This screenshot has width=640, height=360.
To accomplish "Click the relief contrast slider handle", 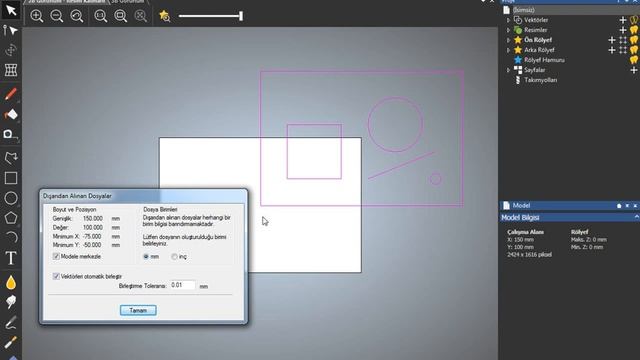I will coord(241,16).
